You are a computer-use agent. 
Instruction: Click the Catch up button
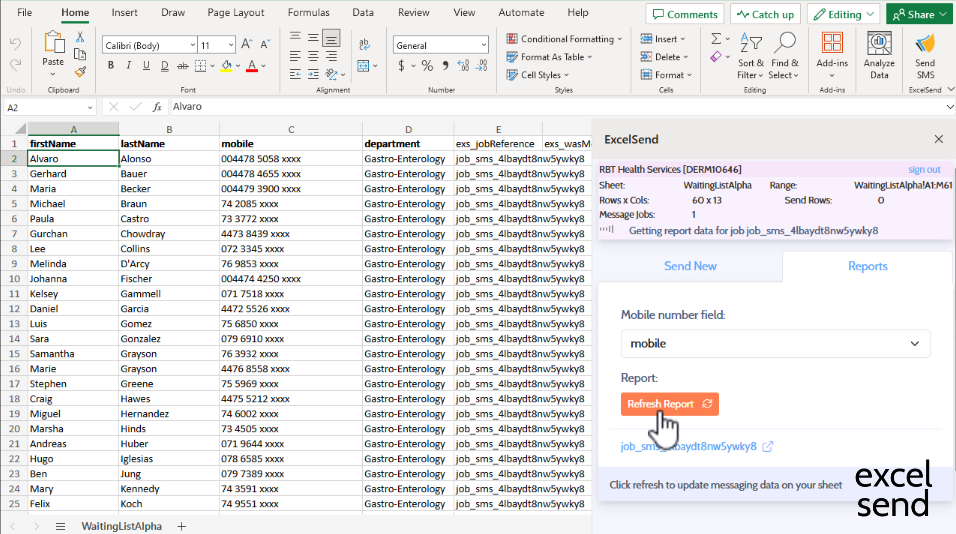tap(766, 14)
